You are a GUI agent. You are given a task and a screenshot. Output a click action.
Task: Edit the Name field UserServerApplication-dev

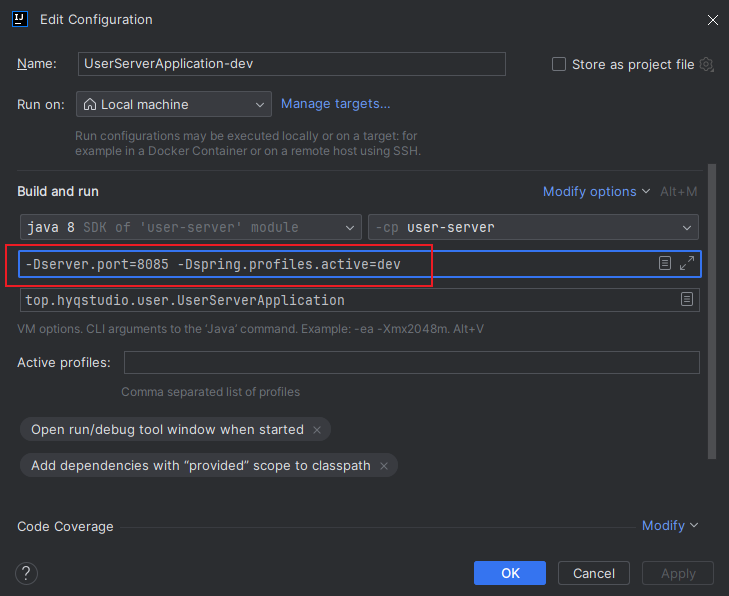point(292,64)
